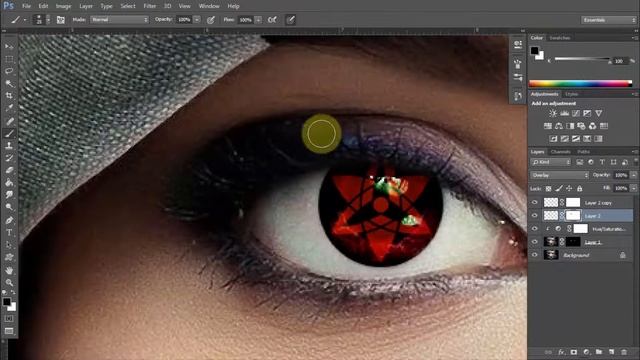This screenshot has width=640, height=360.
Task: Select the Clone Stamp tool
Action: tap(9, 146)
